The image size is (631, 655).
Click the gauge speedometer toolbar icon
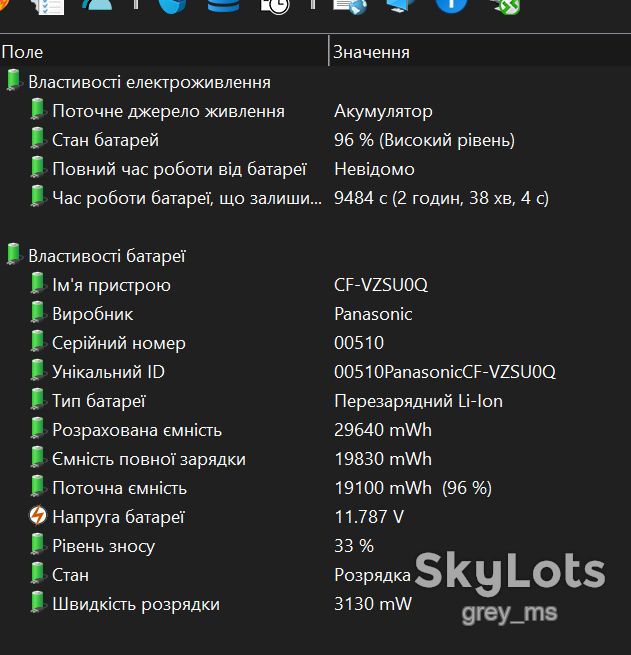97,5
